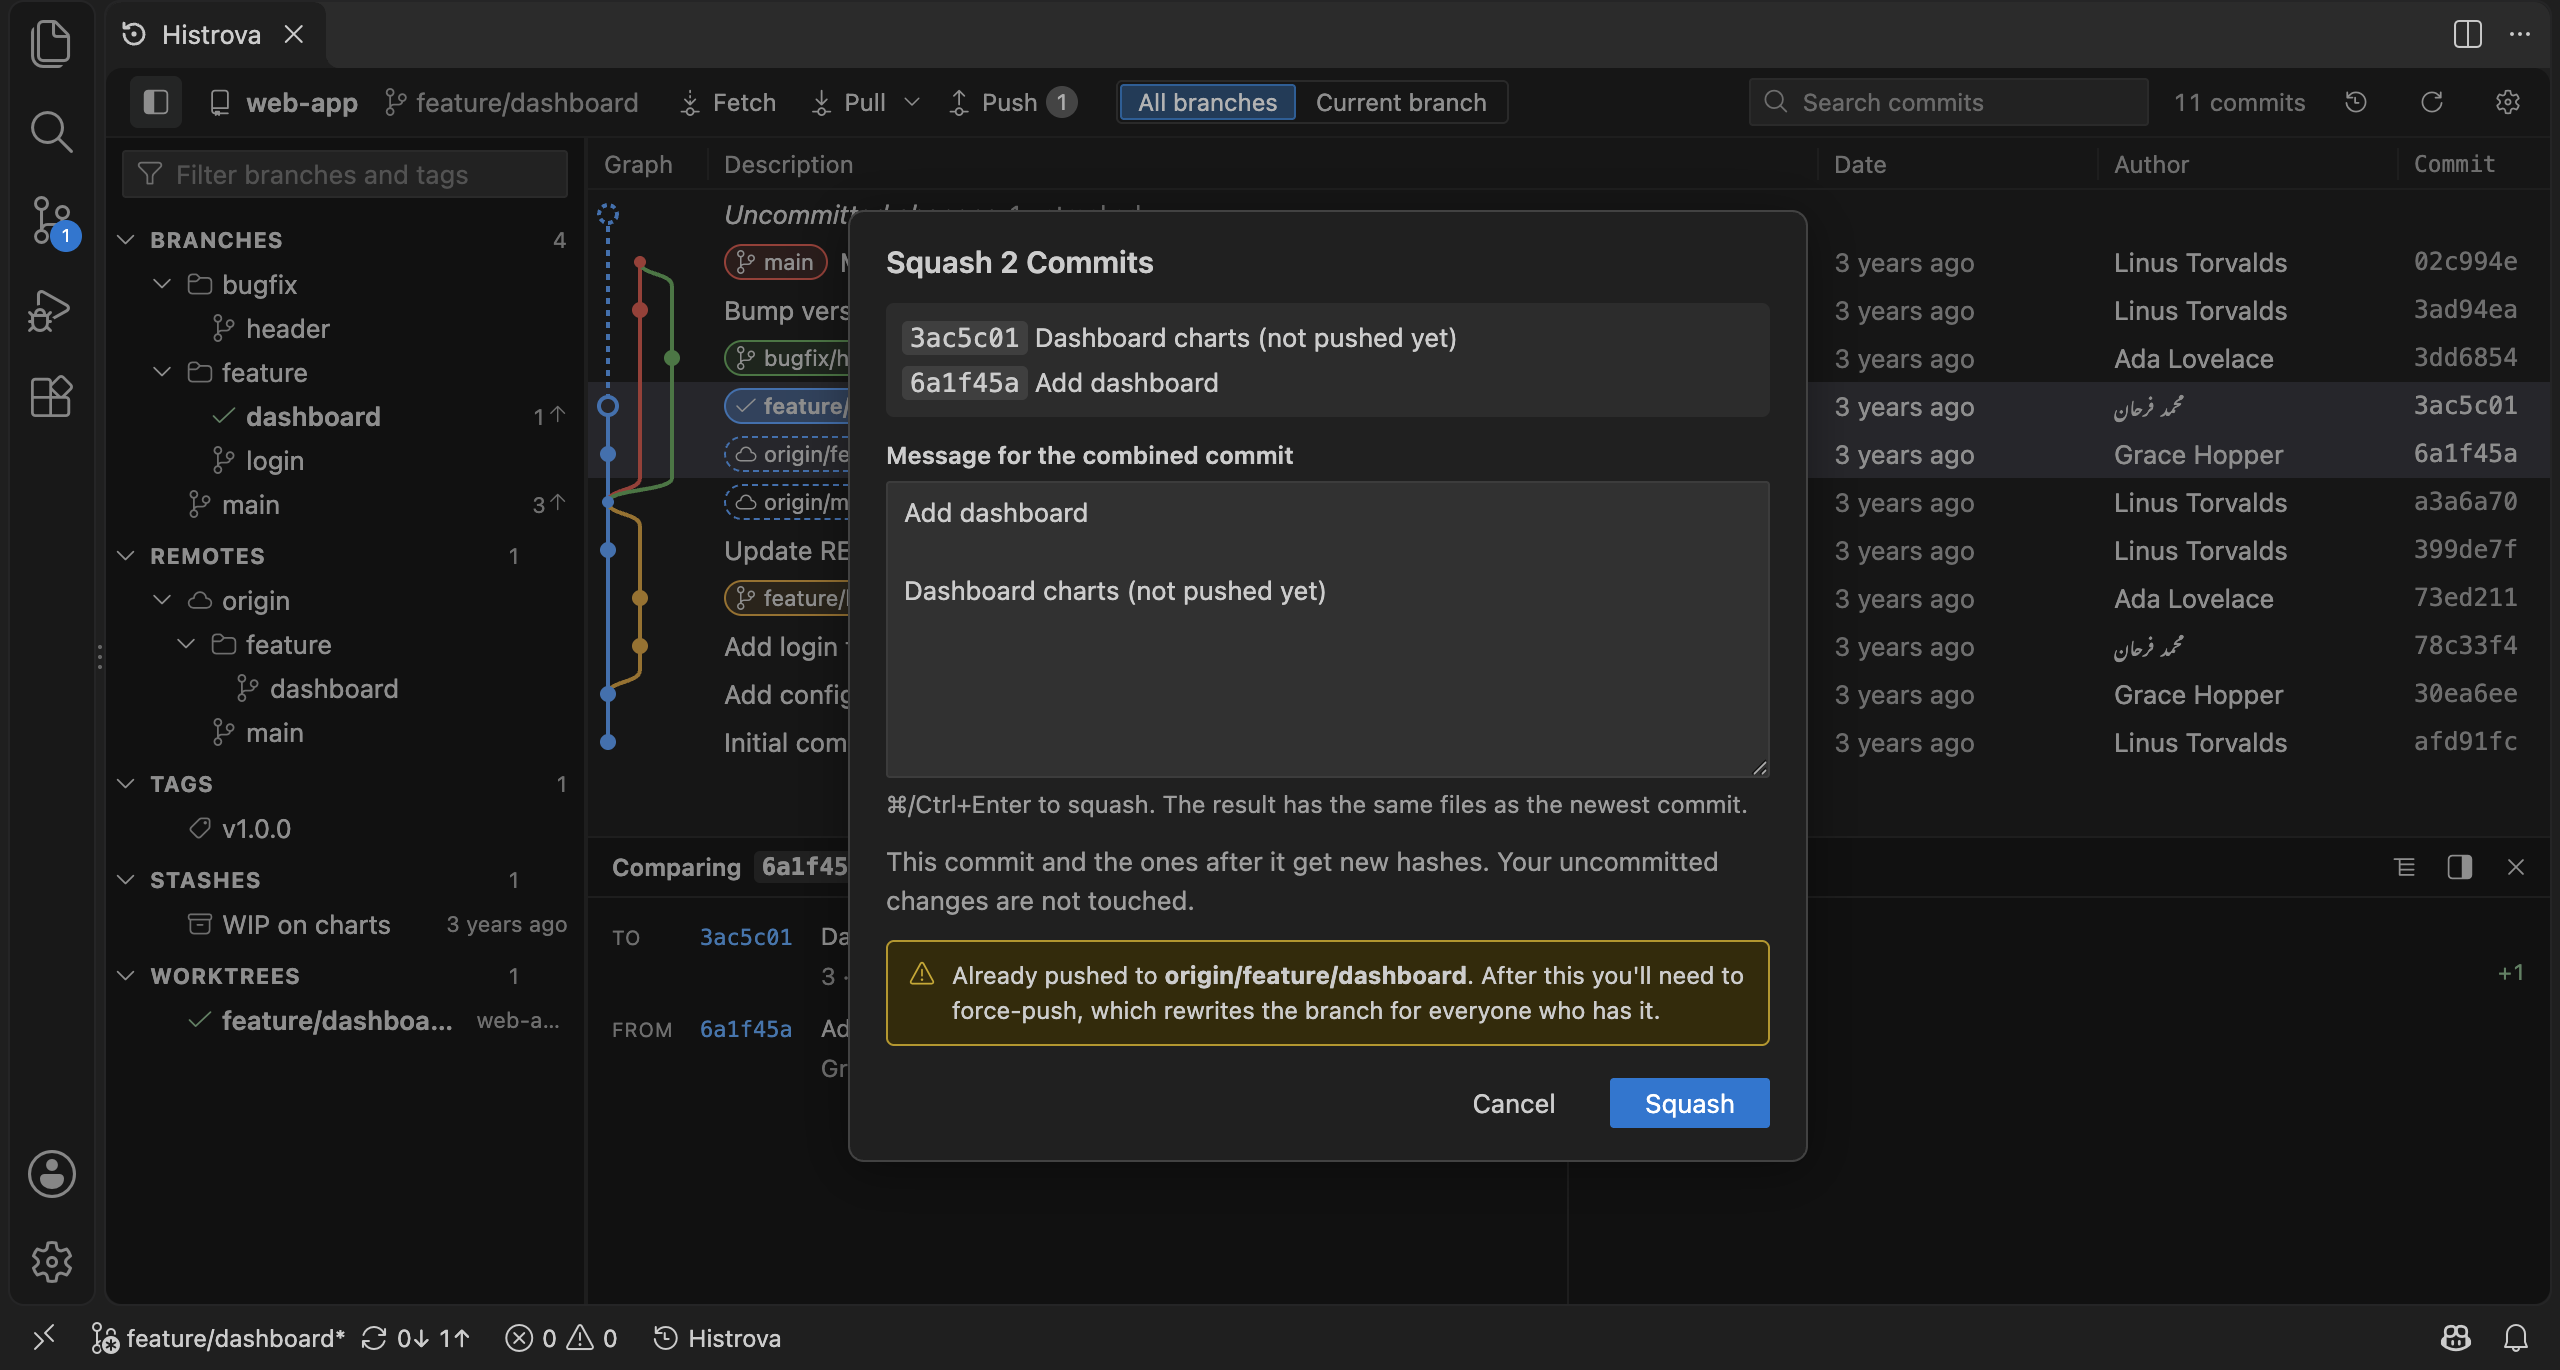The width and height of the screenshot is (2560, 1370).
Task: Collapse the TAGS section
Action: click(x=126, y=784)
